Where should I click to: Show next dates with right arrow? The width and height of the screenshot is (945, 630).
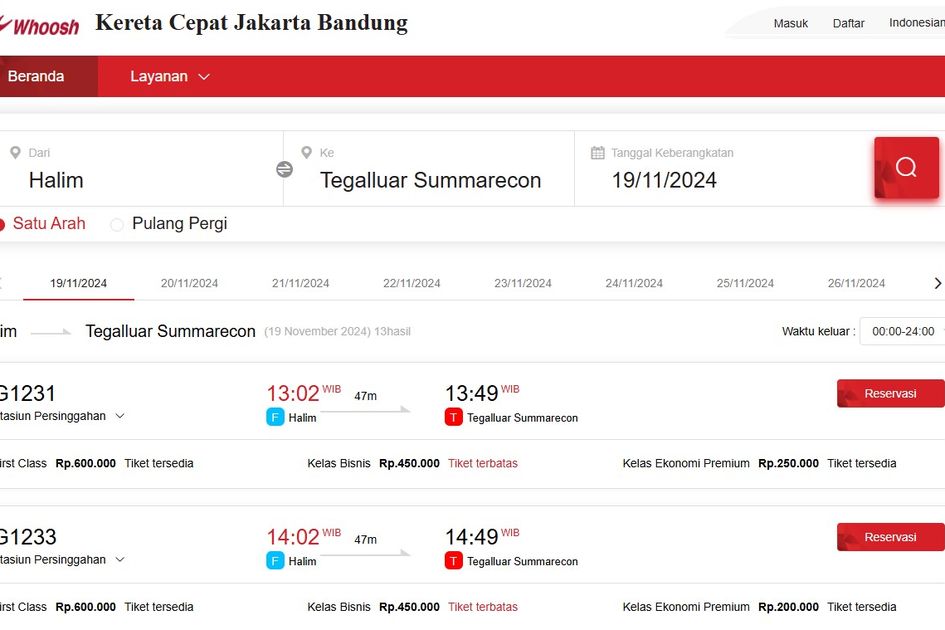click(x=937, y=283)
